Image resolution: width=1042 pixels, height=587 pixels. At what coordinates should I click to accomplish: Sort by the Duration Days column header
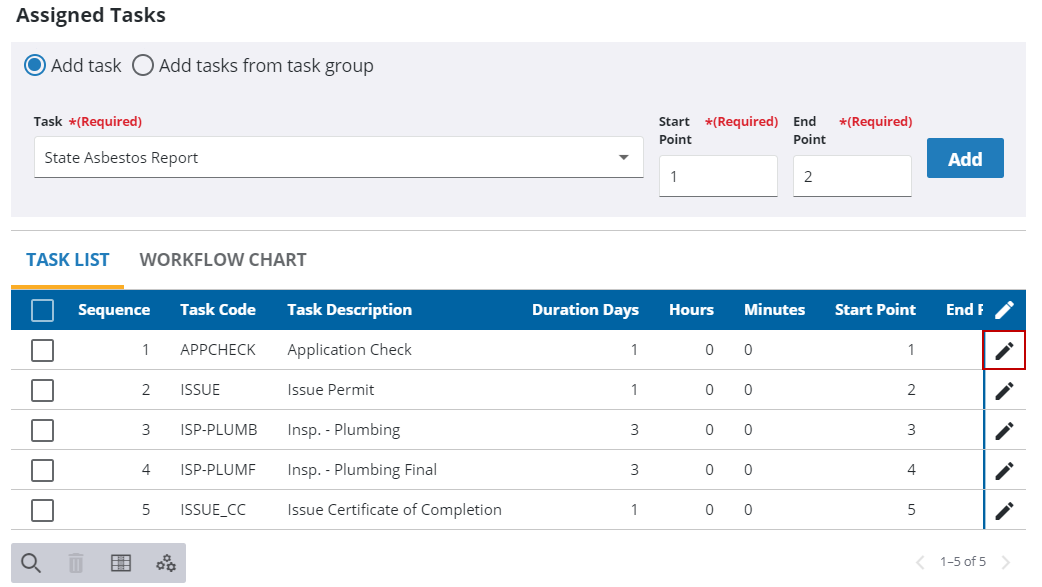(x=585, y=310)
